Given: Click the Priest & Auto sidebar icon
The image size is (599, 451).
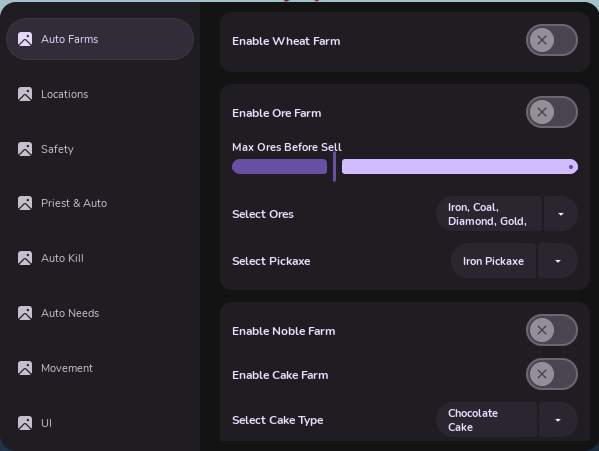Looking at the screenshot, I should click(25, 203).
